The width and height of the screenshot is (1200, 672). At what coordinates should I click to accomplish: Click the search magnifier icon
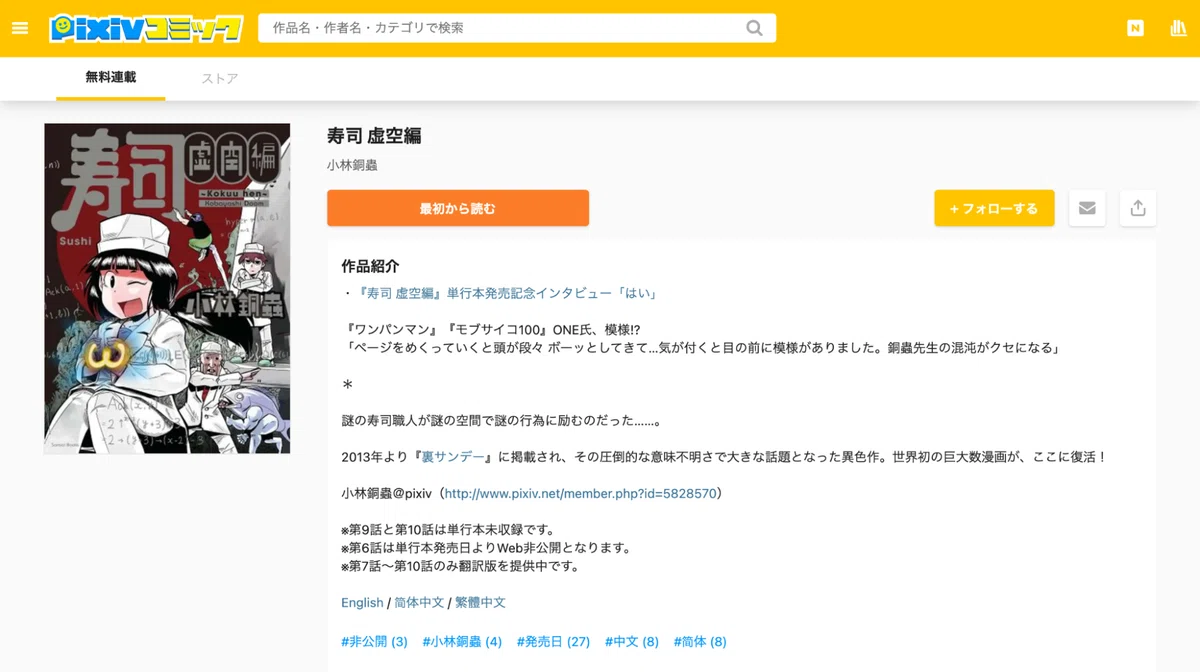point(754,28)
